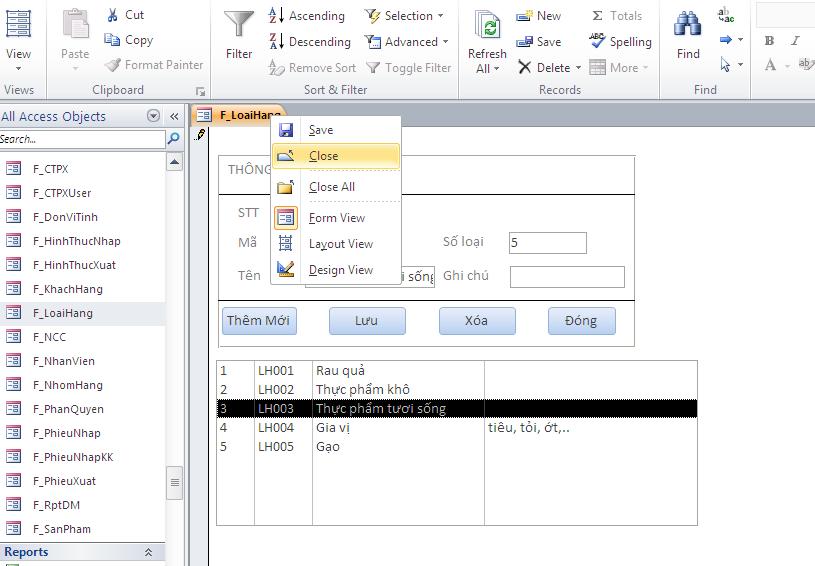
Task: Toggle Italic text formatting
Action: click(795, 41)
